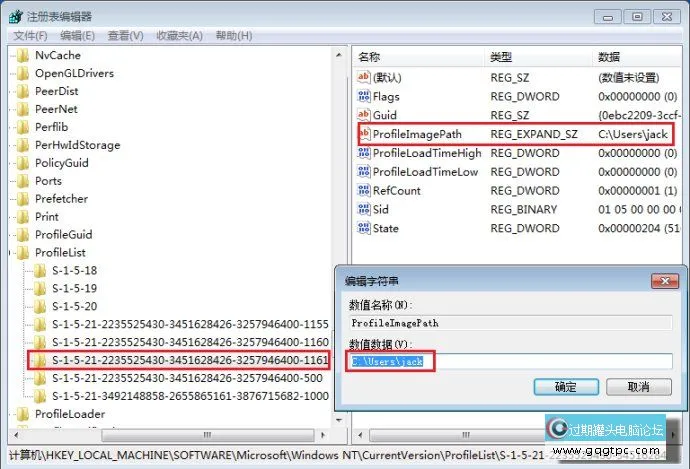Click the State value name
Viewport: 690px width, 469px height.
[385, 228]
